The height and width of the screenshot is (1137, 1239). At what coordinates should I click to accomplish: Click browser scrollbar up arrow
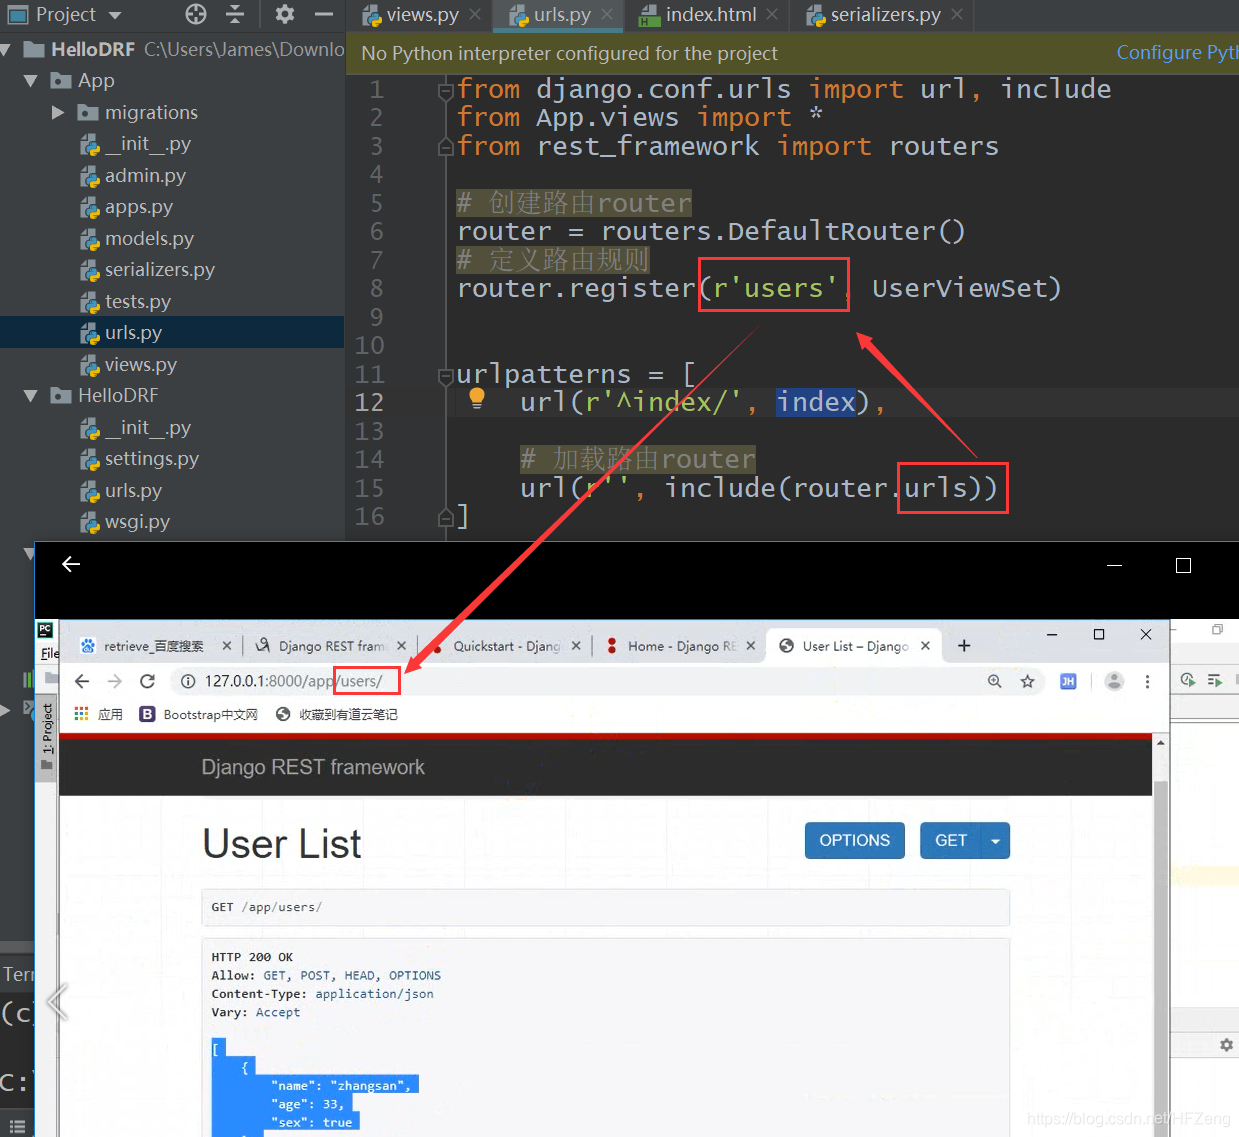(1161, 743)
